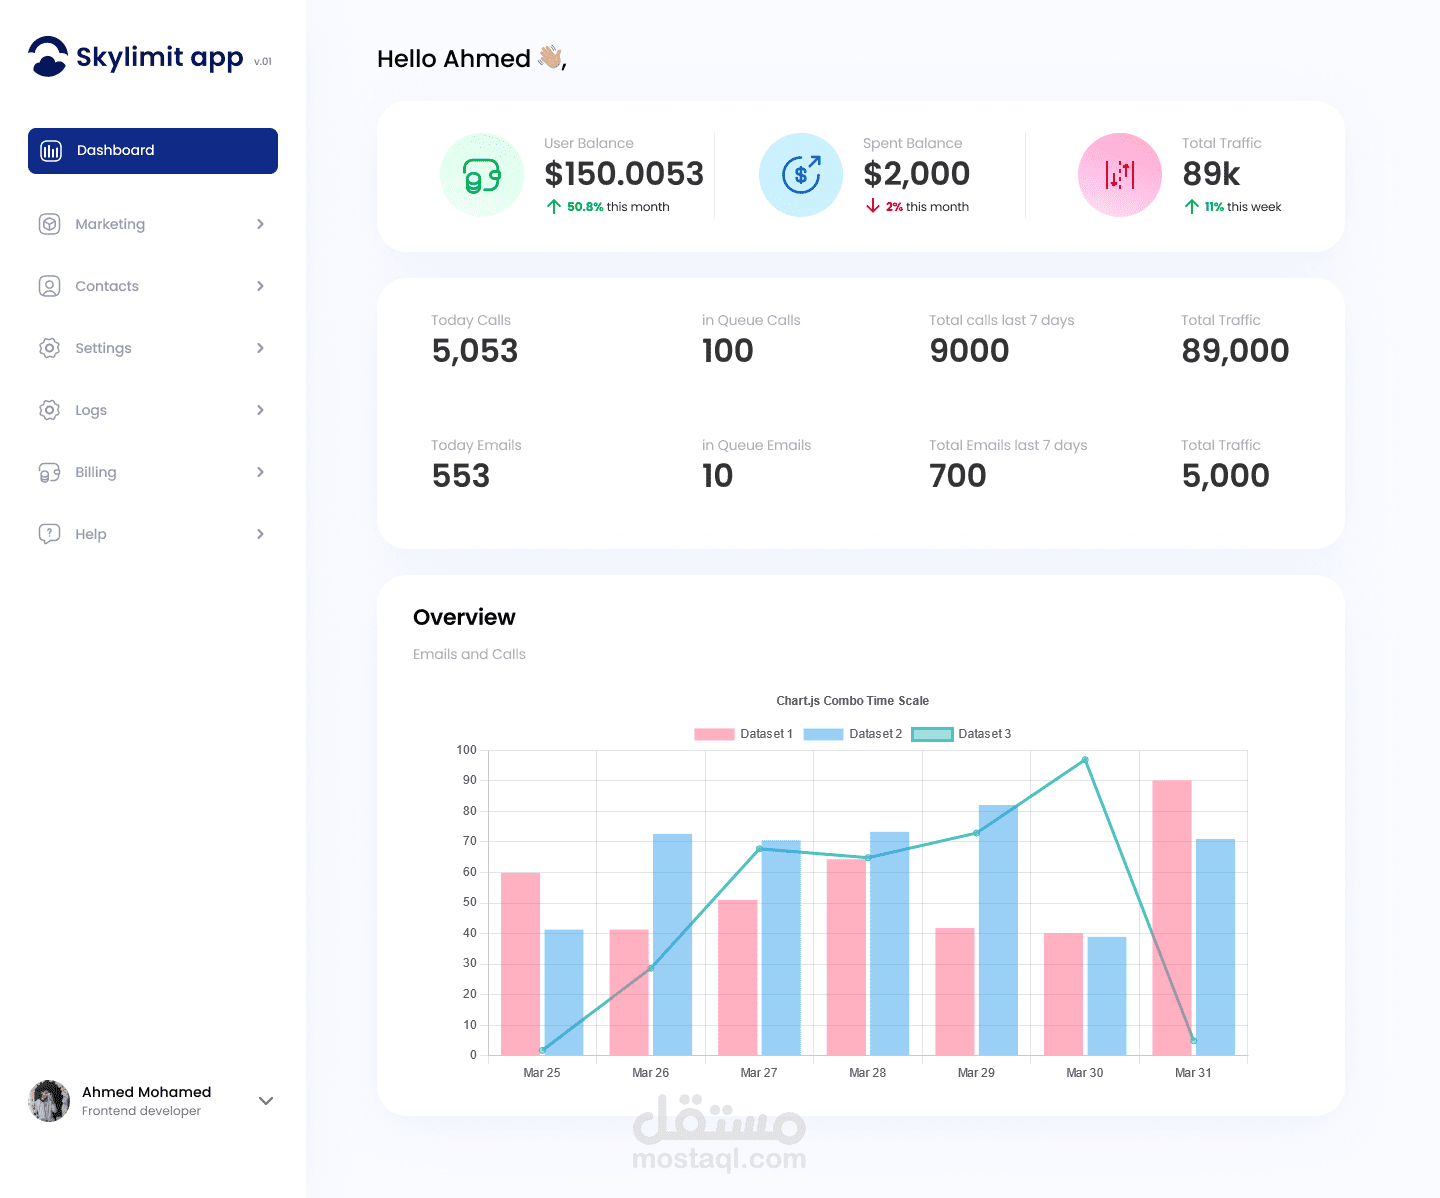Screen dimensions: 1440x1198
Task: Click the Mar 27 axis label
Action: pyautogui.click(x=759, y=1073)
